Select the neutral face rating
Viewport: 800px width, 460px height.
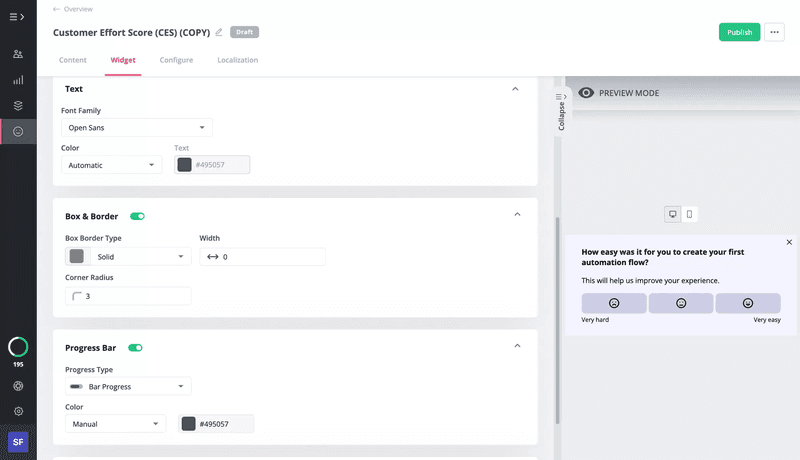pyautogui.click(x=681, y=303)
